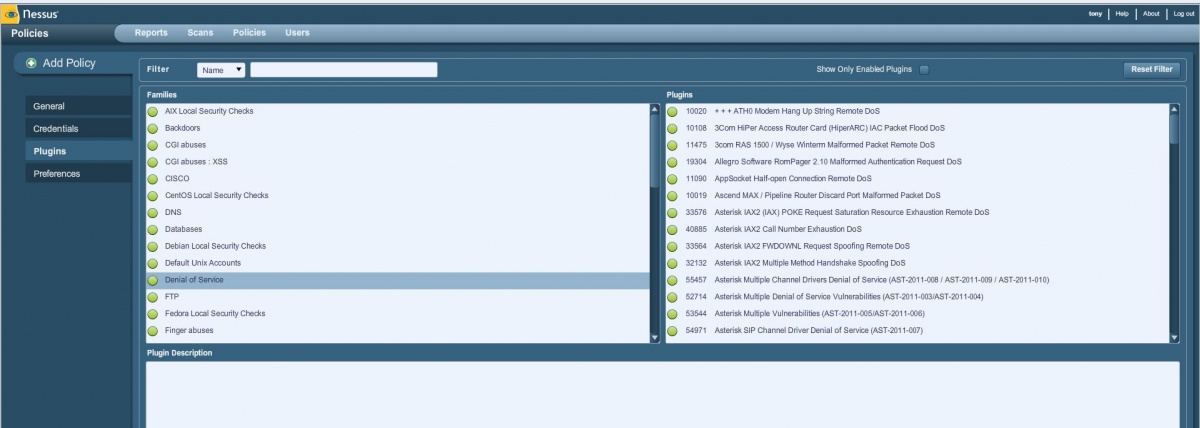Click the Log out link

(x=1183, y=14)
